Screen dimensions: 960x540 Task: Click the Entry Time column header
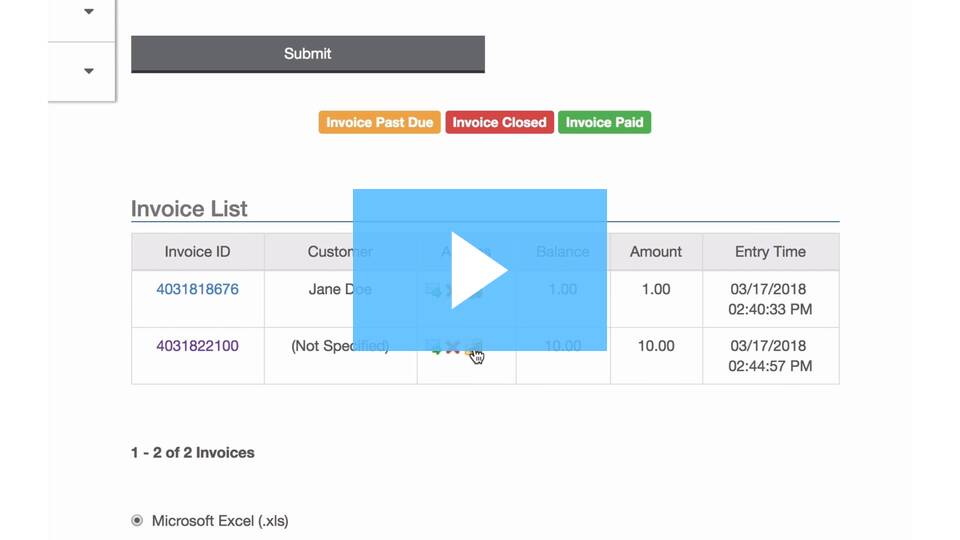tap(770, 252)
